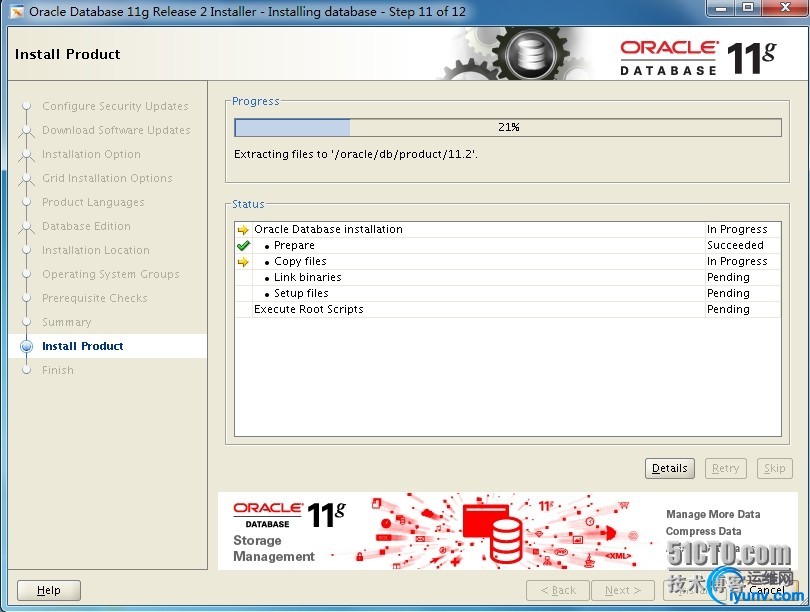
Task: Click the Skip button
Action: 774,468
